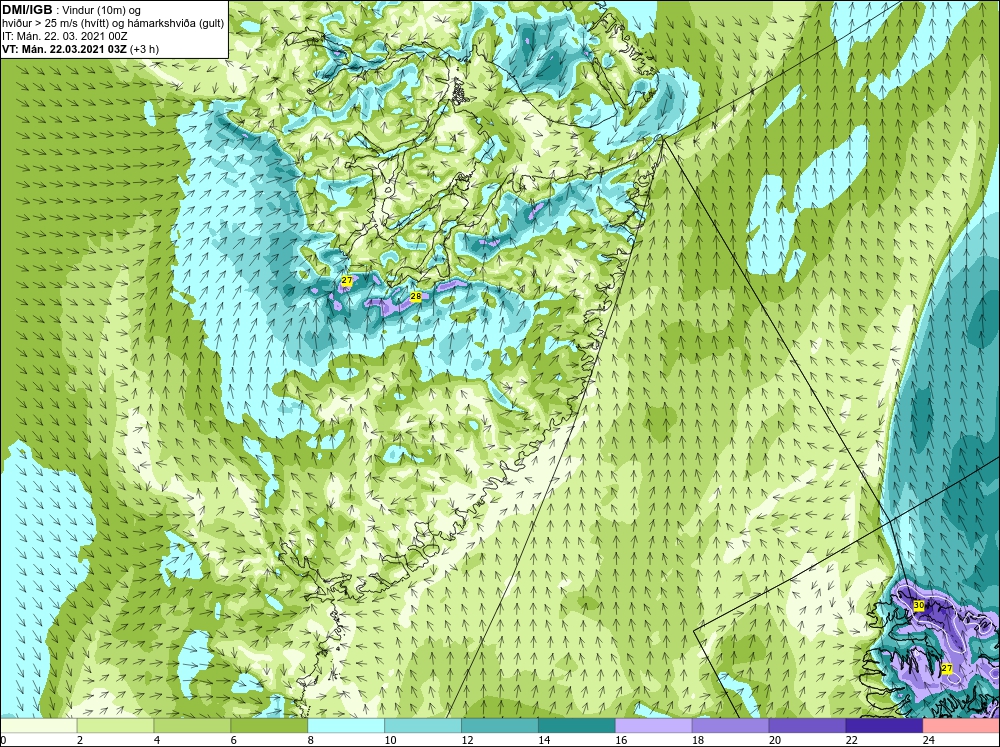Click the yellow 27 gust label beside the 28 label
The height and width of the screenshot is (747, 1000).
point(346,281)
